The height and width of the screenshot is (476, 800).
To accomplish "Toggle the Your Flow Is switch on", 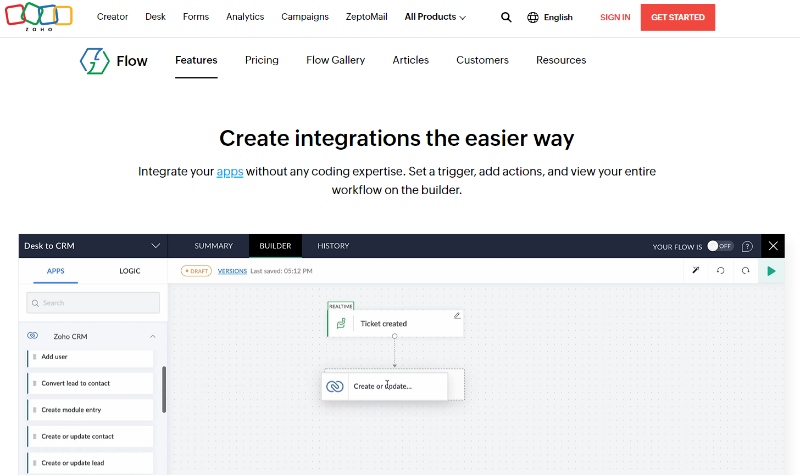I will (720, 246).
